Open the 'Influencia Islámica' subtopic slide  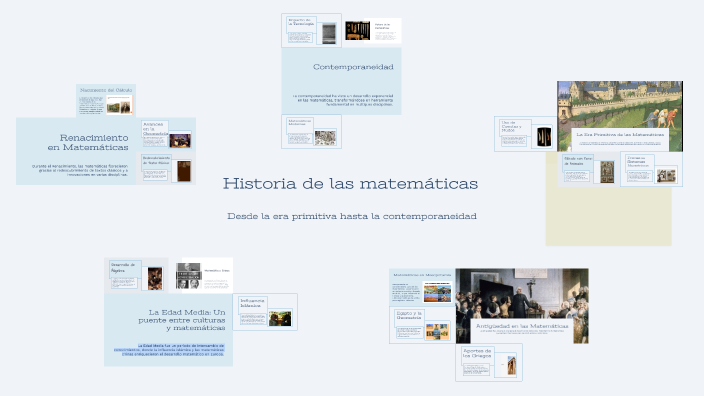265,312
